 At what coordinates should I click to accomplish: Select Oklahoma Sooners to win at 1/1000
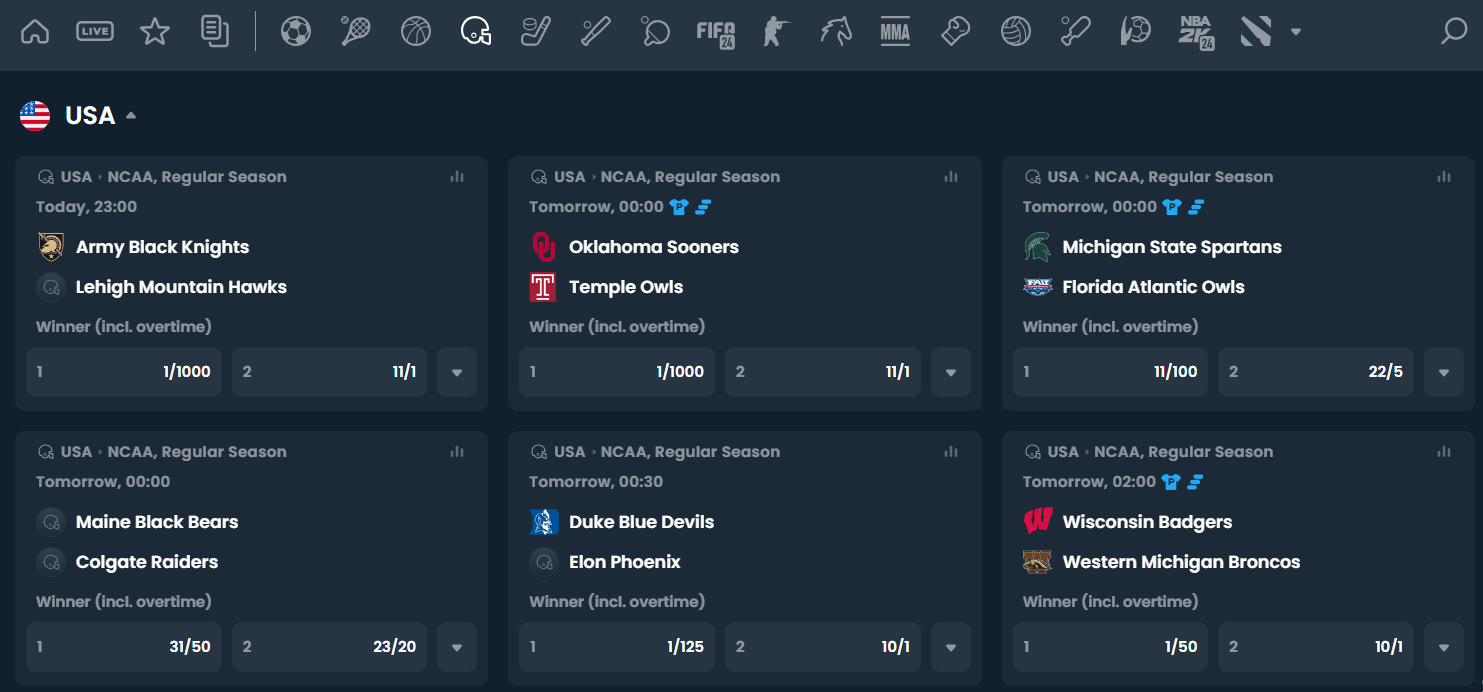616,371
